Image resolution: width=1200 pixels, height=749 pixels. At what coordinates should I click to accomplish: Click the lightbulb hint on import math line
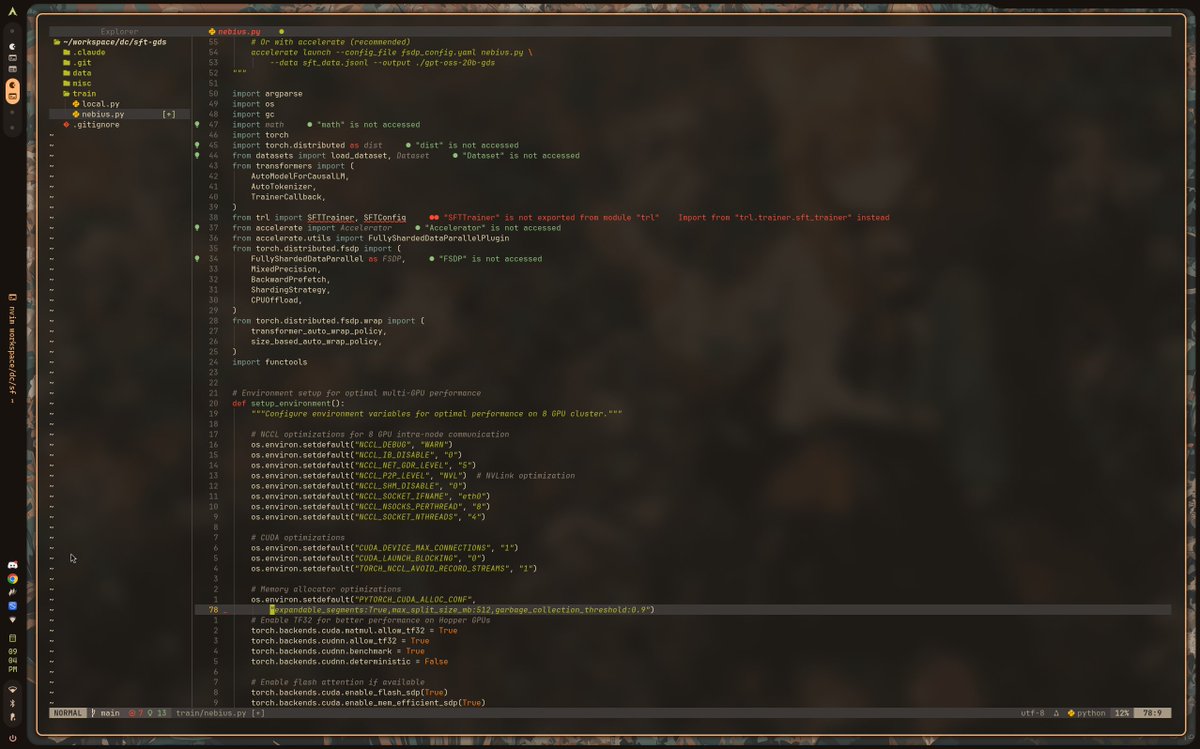click(198, 125)
